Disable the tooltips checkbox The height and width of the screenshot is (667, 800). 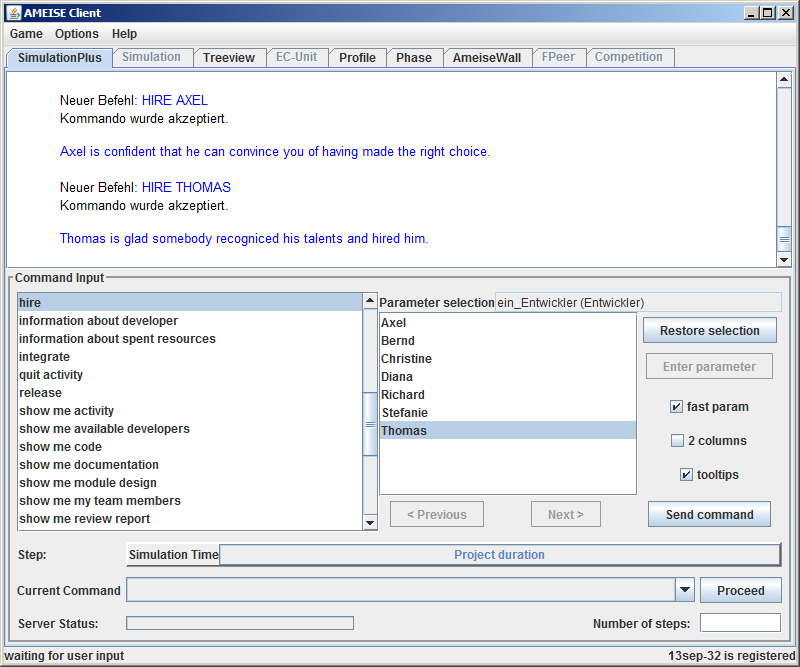pyautogui.click(x=686, y=475)
